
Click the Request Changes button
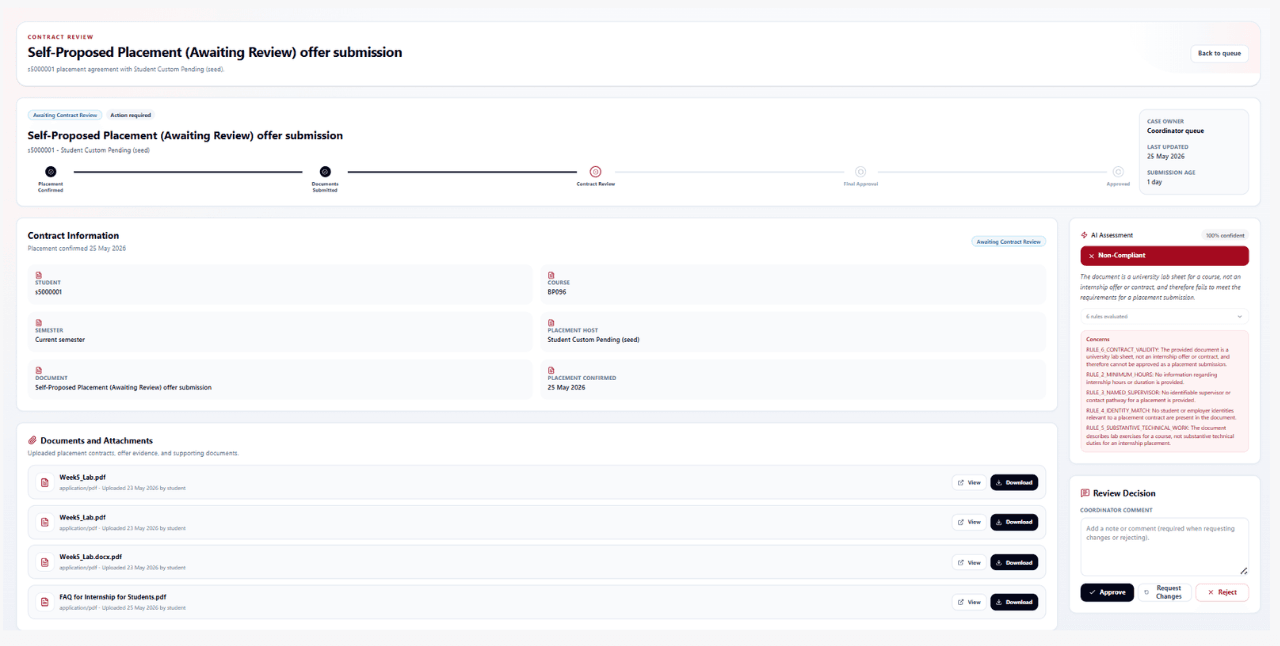click(x=1164, y=592)
